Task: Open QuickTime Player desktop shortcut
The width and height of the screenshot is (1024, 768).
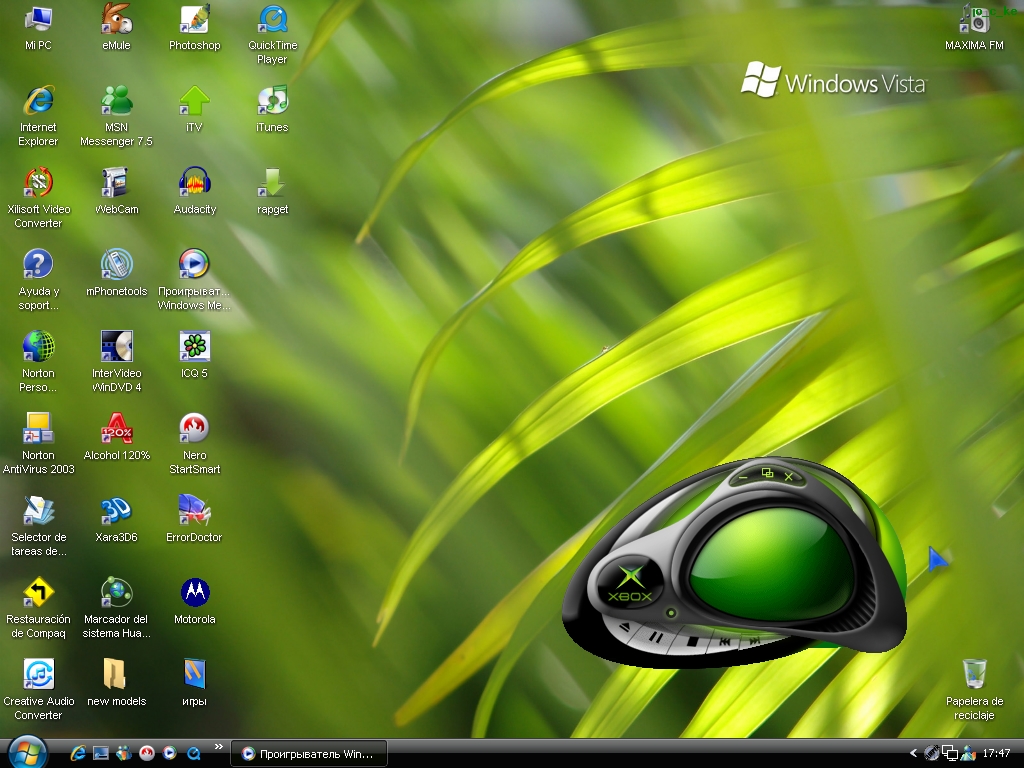Action: (272, 20)
